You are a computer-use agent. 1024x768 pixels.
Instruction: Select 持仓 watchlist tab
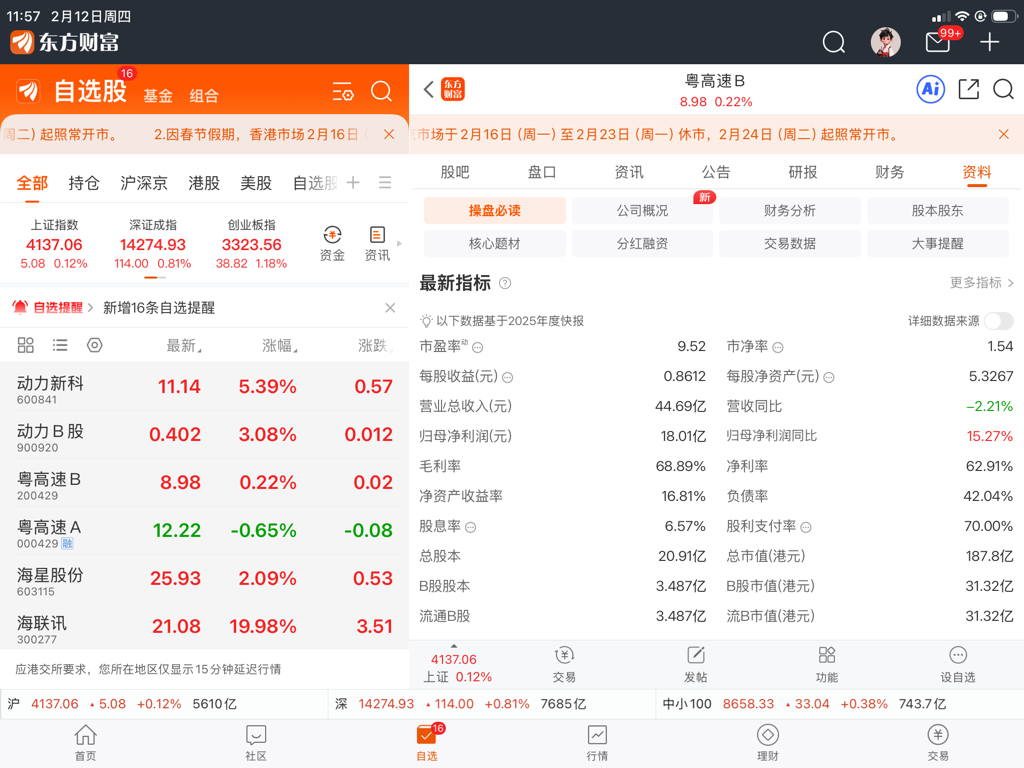(84, 183)
